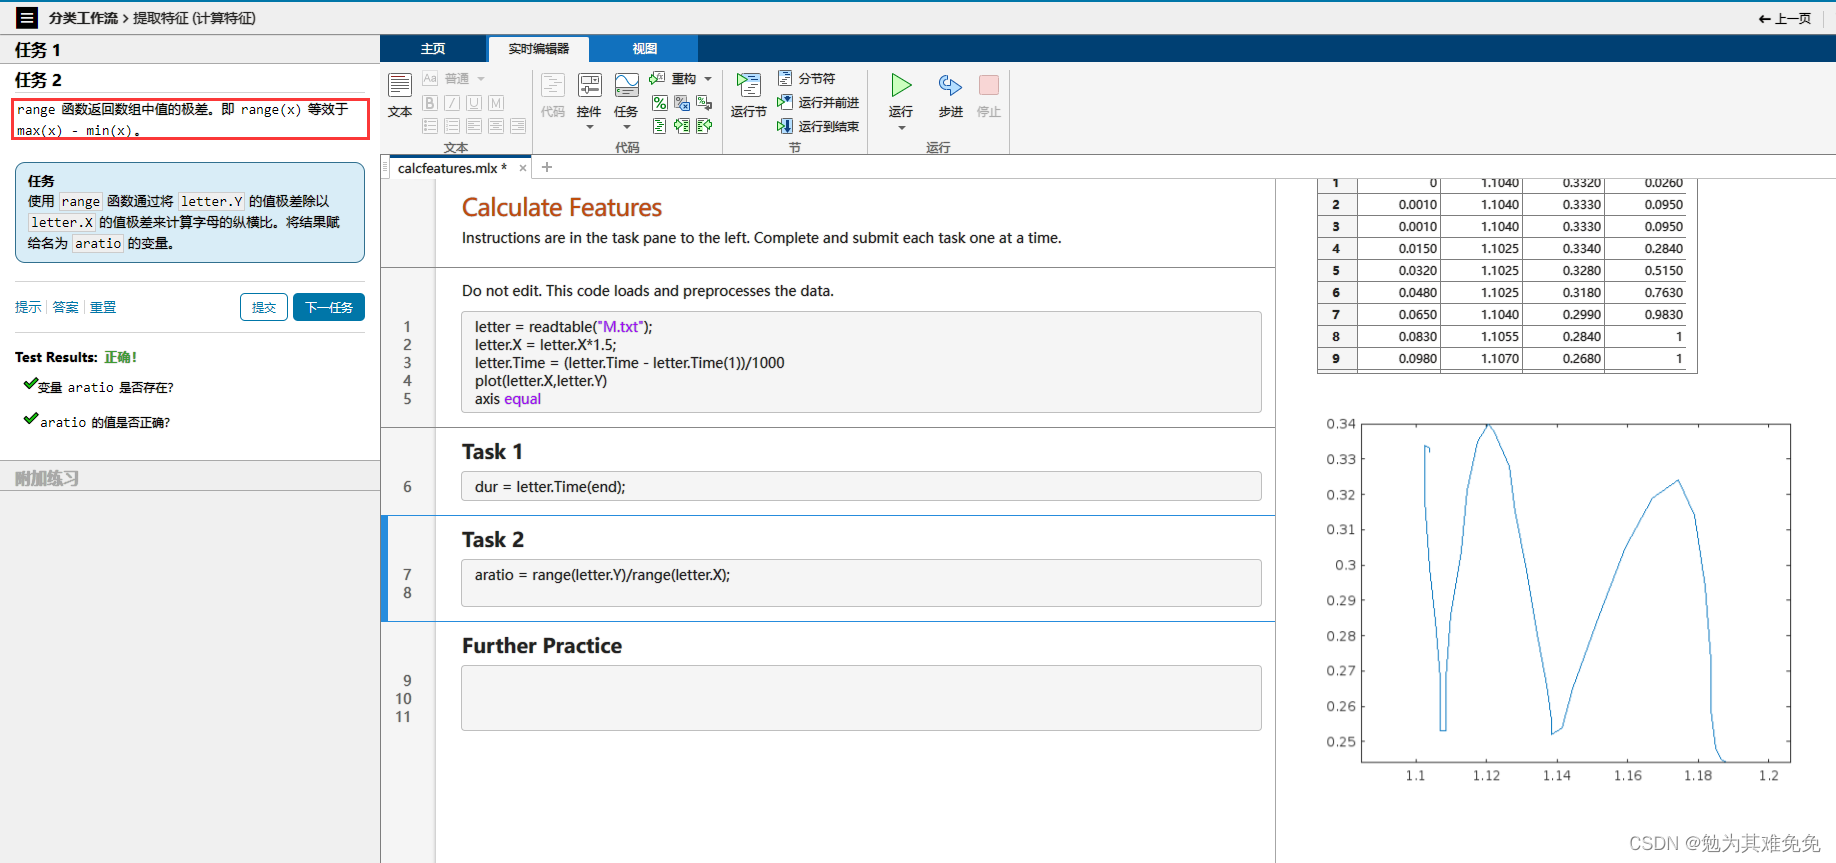Click Task 1 code dur line
The width and height of the screenshot is (1836, 863).
(x=550, y=487)
